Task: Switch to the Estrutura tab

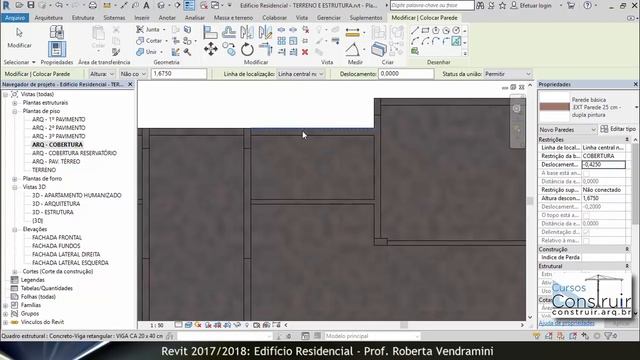Action: point(83,18)
